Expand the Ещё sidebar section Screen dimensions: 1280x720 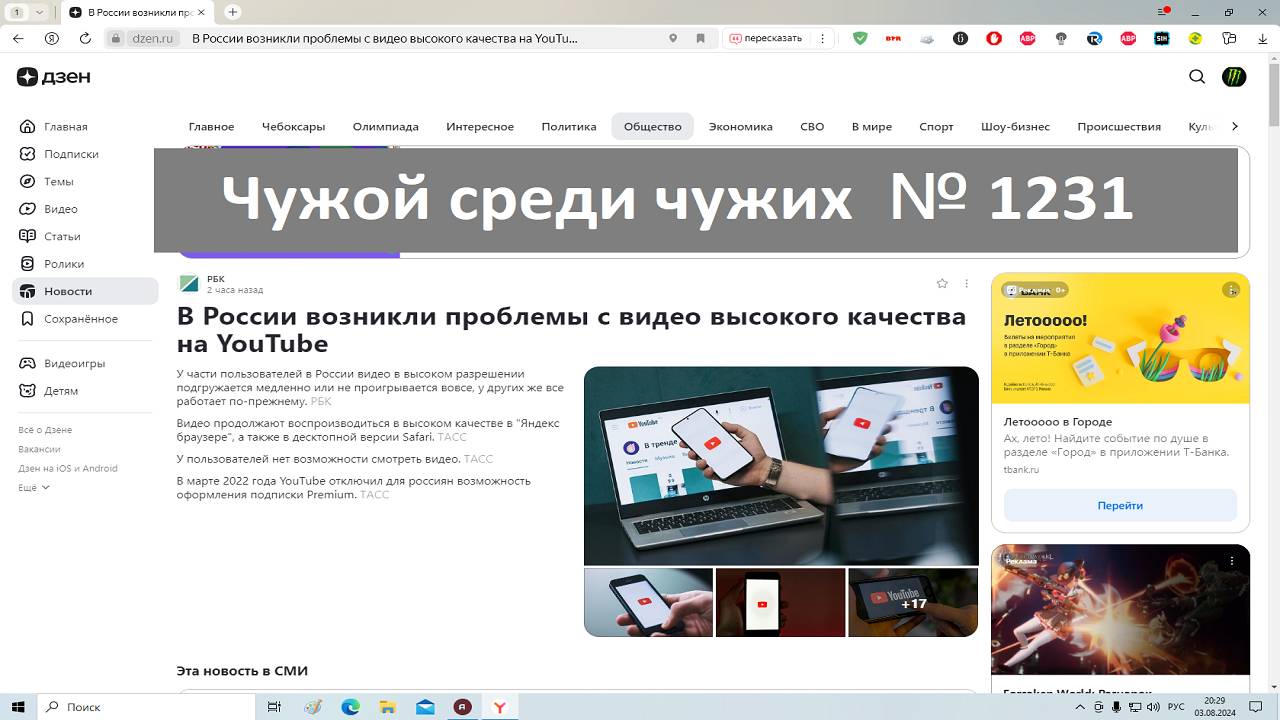[x=33, y=487]
